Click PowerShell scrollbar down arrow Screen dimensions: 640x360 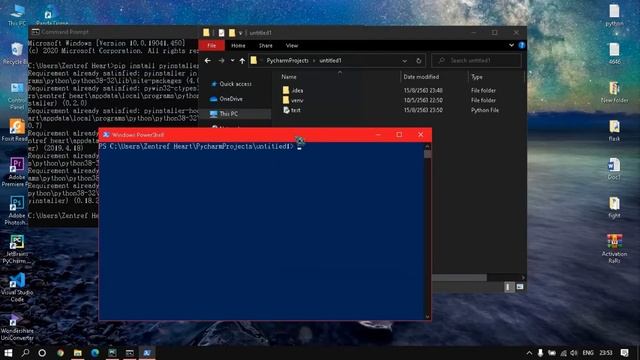(x=427, y=316)
